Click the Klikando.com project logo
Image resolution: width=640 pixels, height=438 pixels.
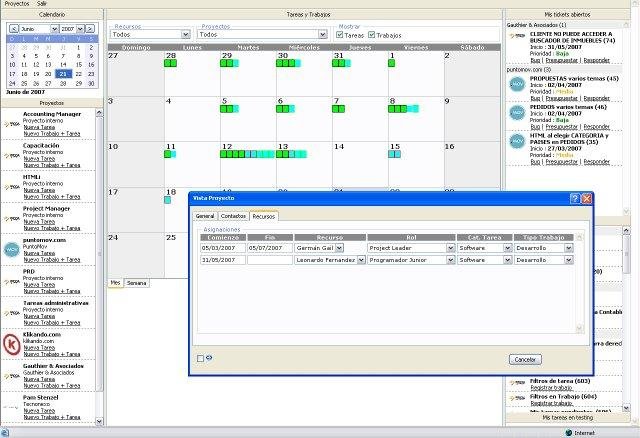[11, 345]
